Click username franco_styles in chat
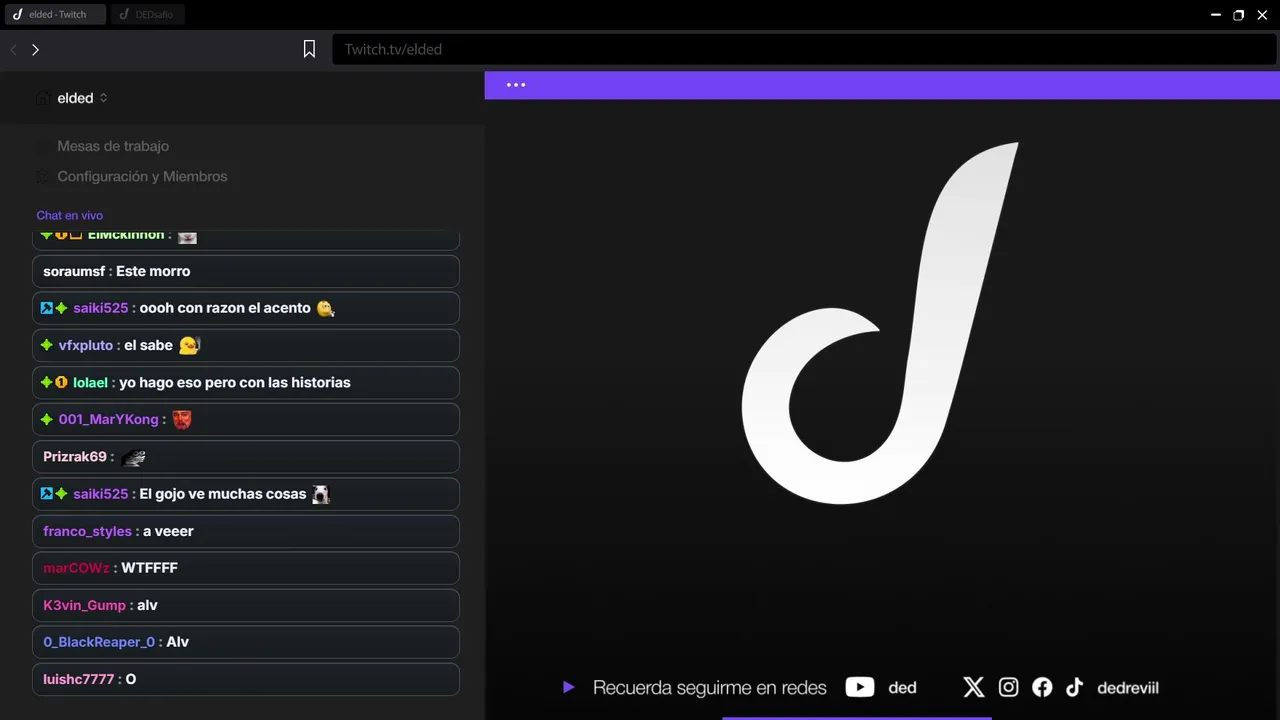This screenshot has width=1280, height=720. tap(87, 531)
